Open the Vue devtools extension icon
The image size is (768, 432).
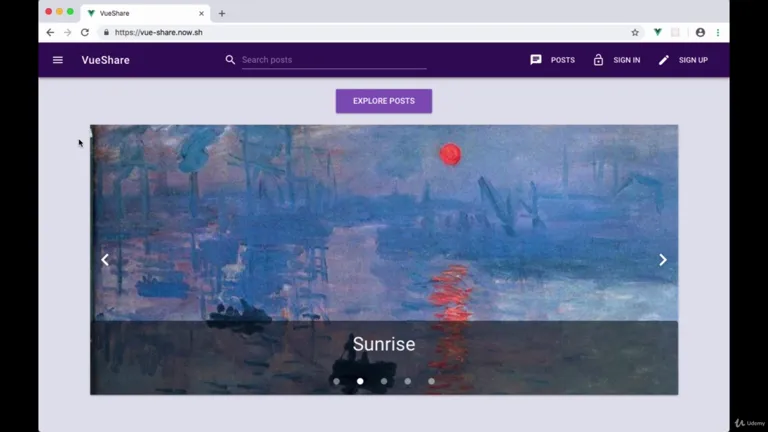[657, 32]
